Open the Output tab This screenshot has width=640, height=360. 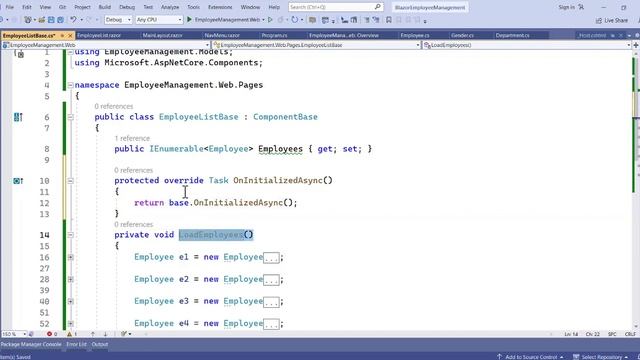pyautogui.click(x=100, y=344)
